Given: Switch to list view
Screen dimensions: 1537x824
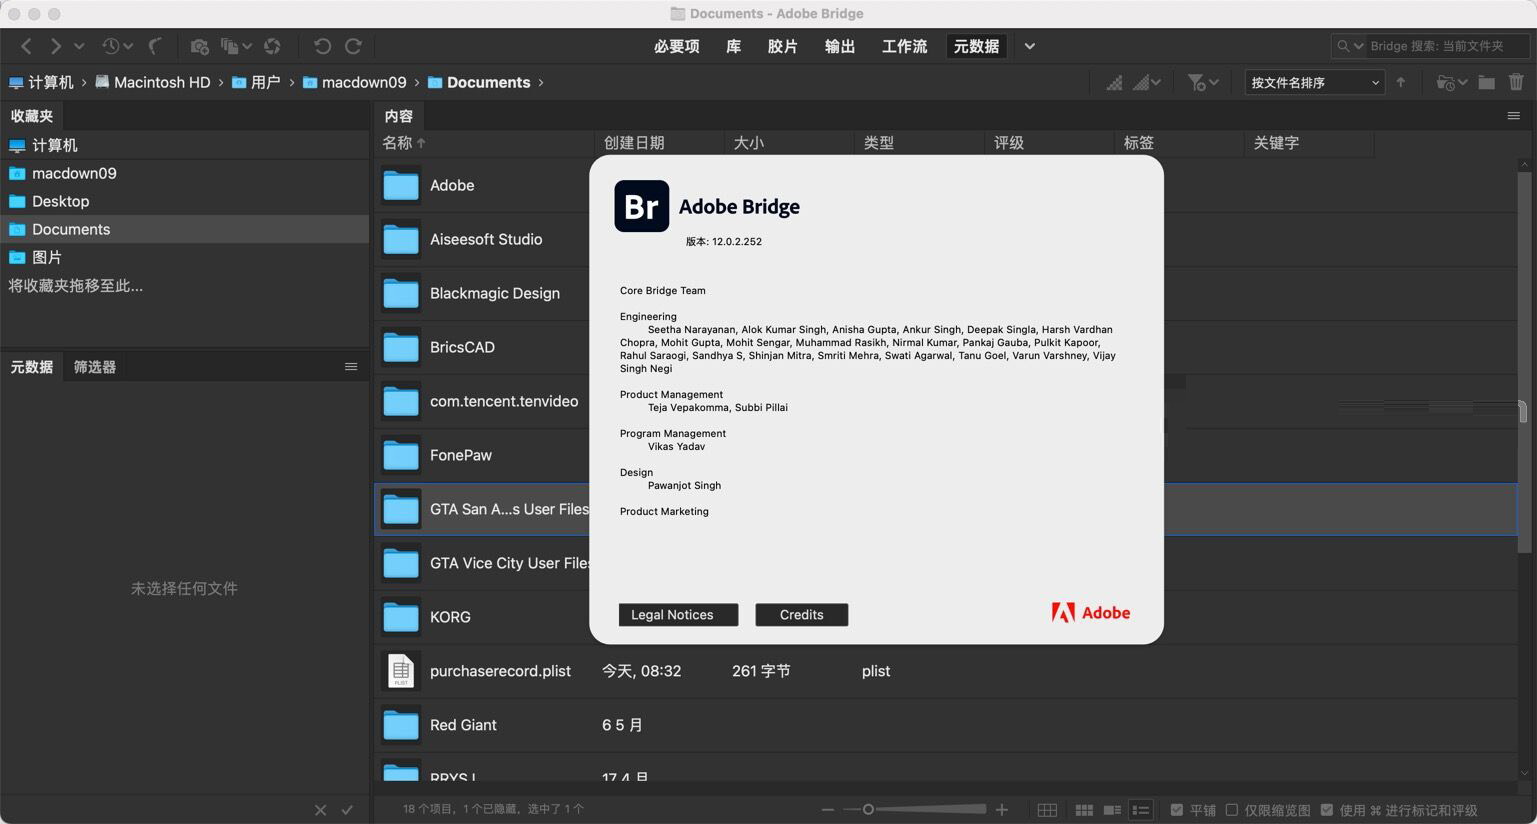Looking at the screenshot, I should click(x=1140, y=810).
